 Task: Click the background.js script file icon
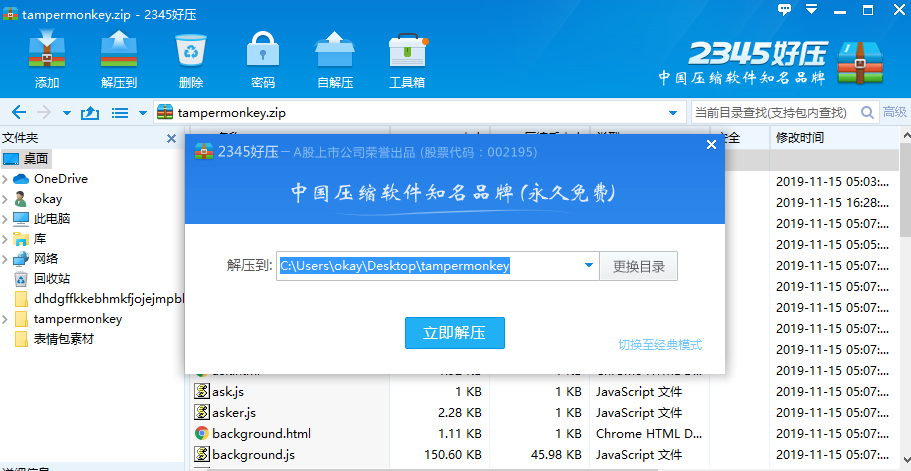tap(202, 455)
